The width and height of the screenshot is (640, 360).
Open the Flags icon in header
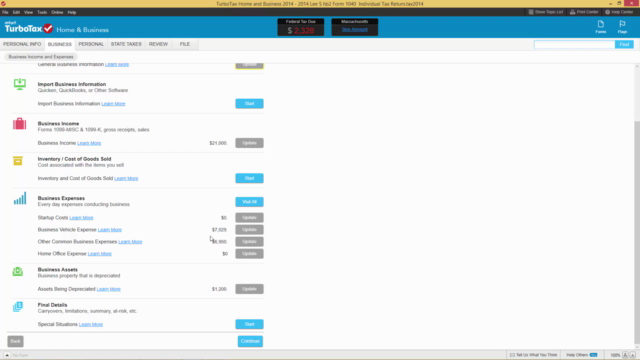[622, 27]
